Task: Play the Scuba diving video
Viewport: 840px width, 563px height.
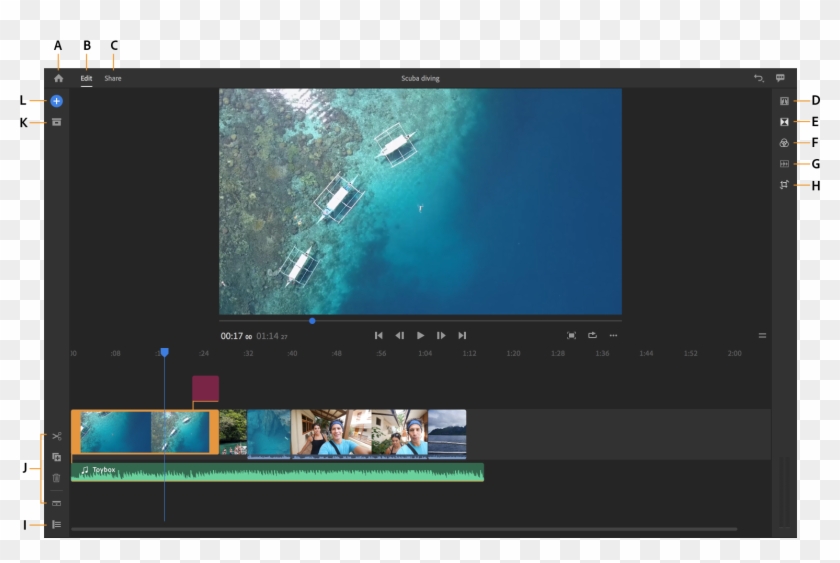Action: coord(420,335)
